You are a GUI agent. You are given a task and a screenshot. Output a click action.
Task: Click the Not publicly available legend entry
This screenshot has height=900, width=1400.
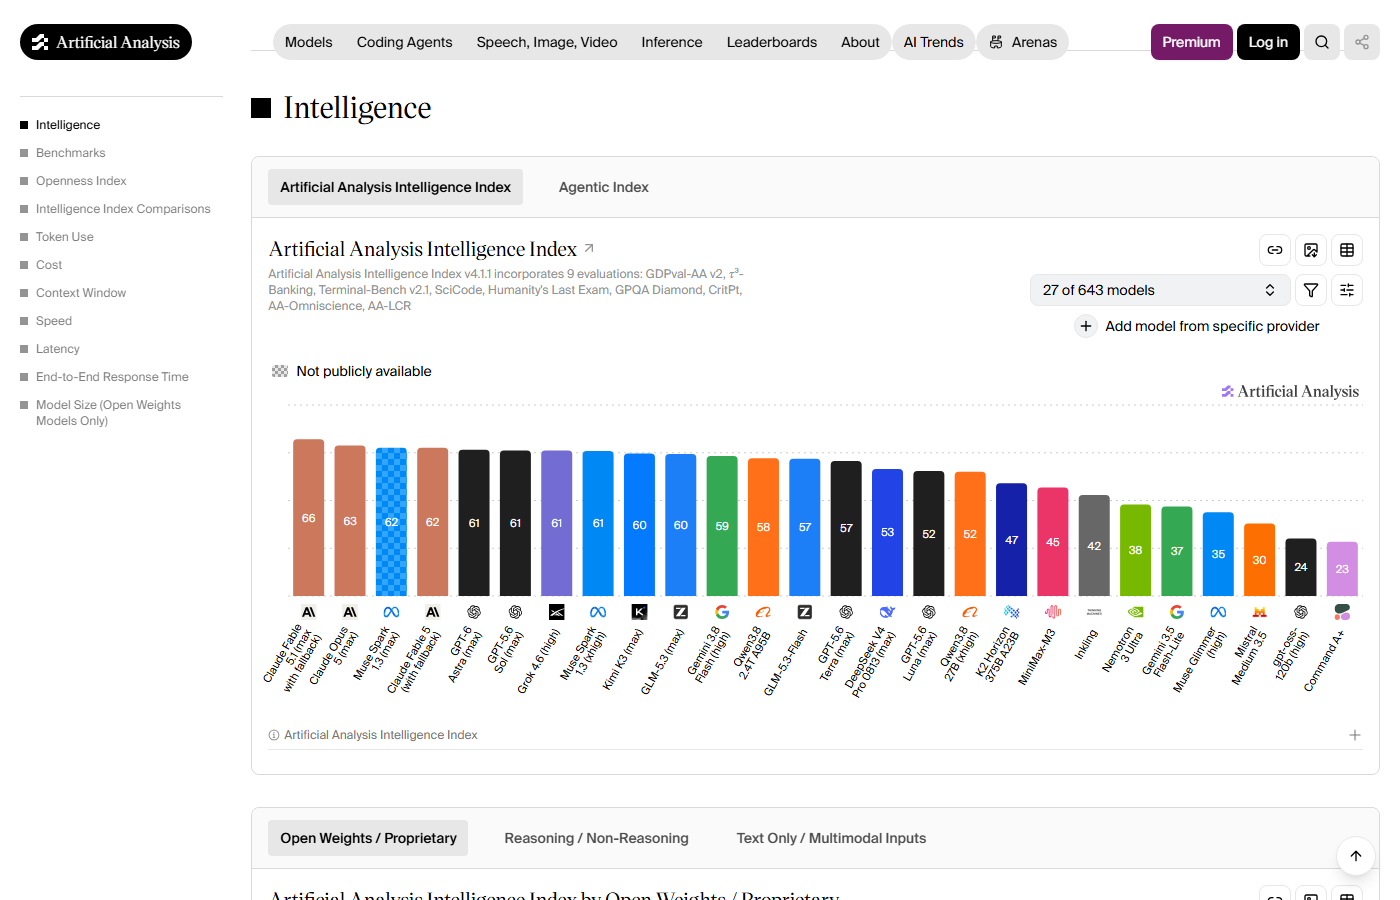[352, 371]
